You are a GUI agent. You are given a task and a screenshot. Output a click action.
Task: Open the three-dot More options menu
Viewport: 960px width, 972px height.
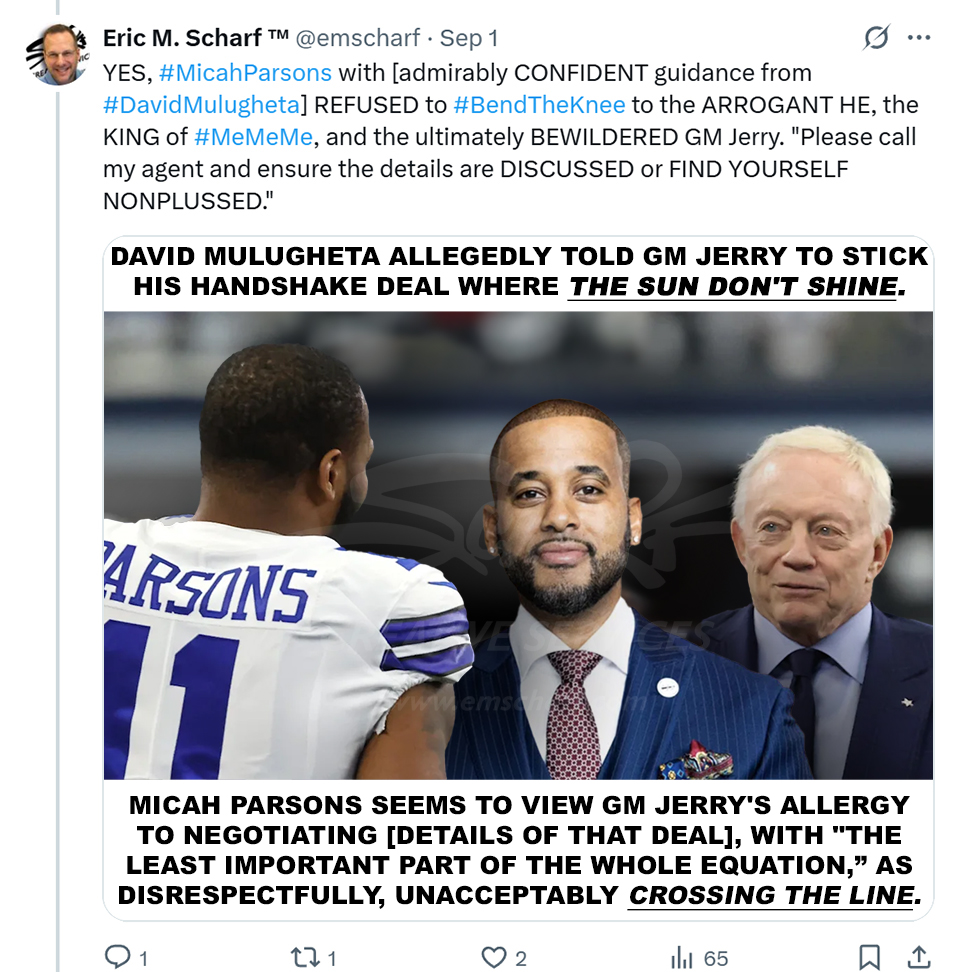918,38
